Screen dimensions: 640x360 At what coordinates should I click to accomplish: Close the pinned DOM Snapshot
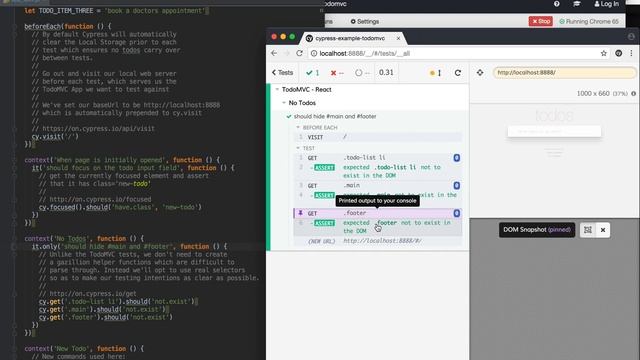click(x=603, y=230)
